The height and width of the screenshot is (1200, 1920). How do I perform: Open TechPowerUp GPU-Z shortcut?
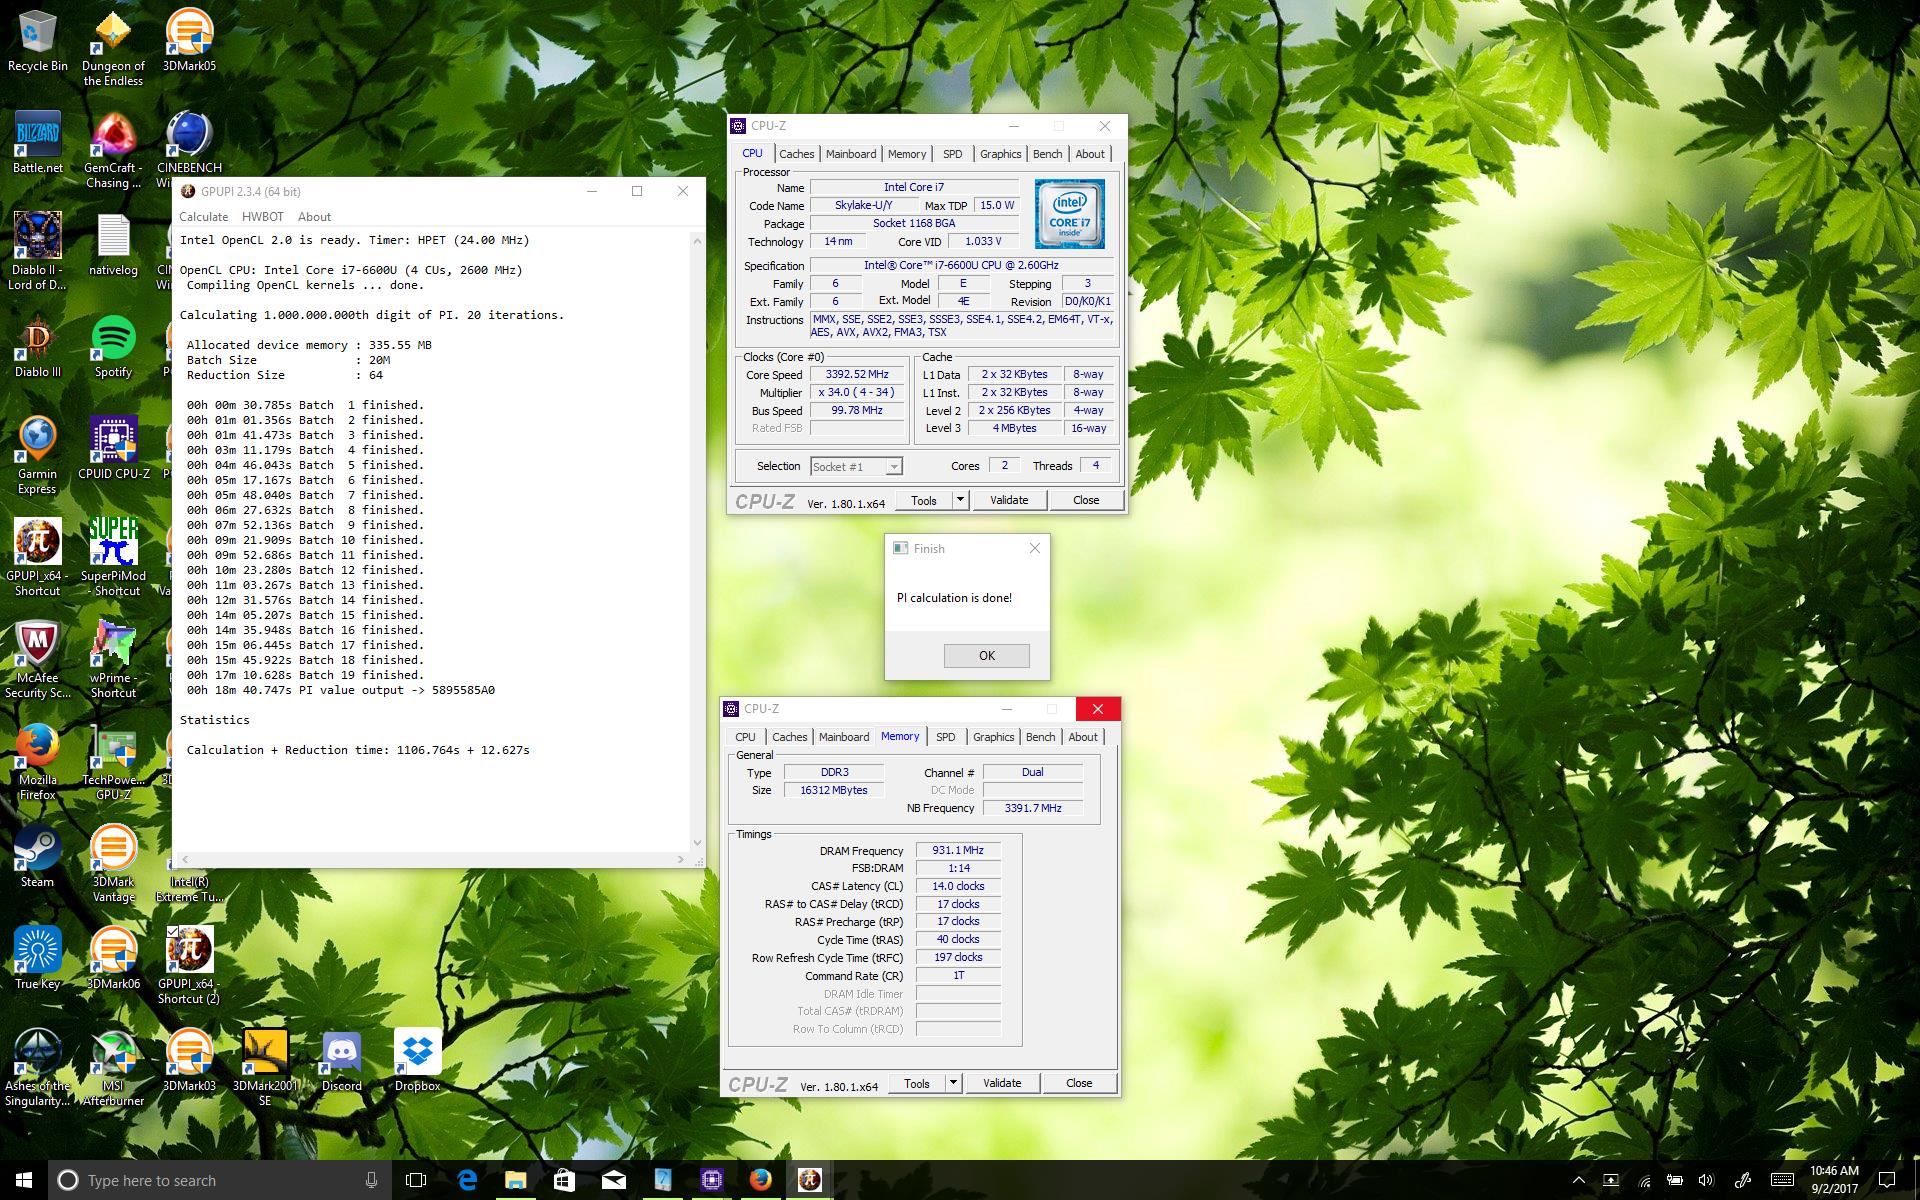tap(113, 762)
